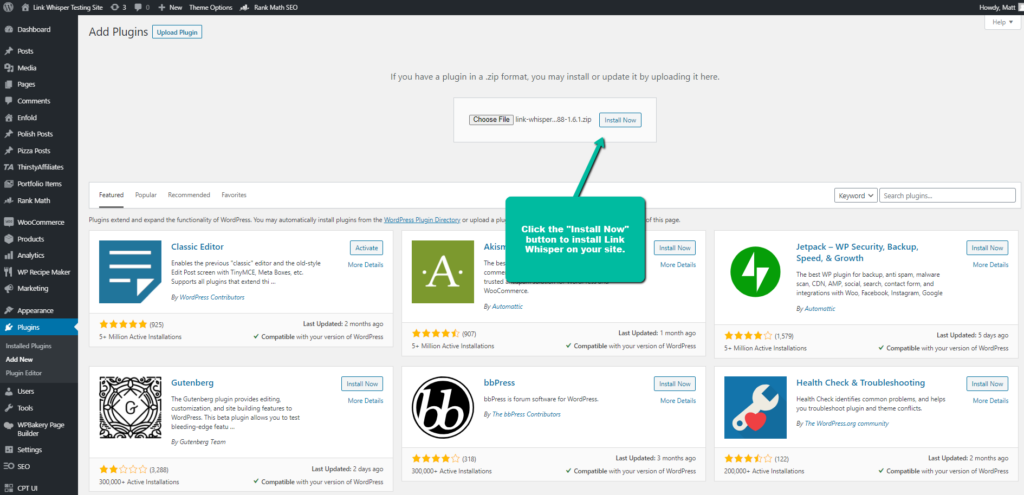Click the Akismet plugin thumbnail
The width and height of the screenshot is (1024, 495).
point(443,272)
